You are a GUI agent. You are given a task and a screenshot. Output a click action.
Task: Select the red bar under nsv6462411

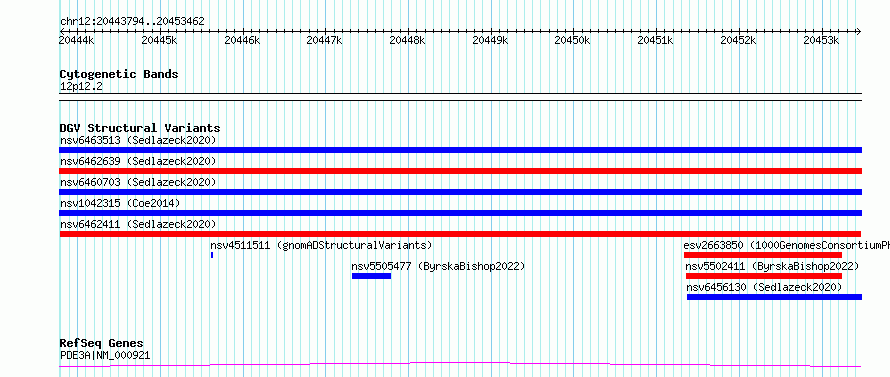coord(460,234)
